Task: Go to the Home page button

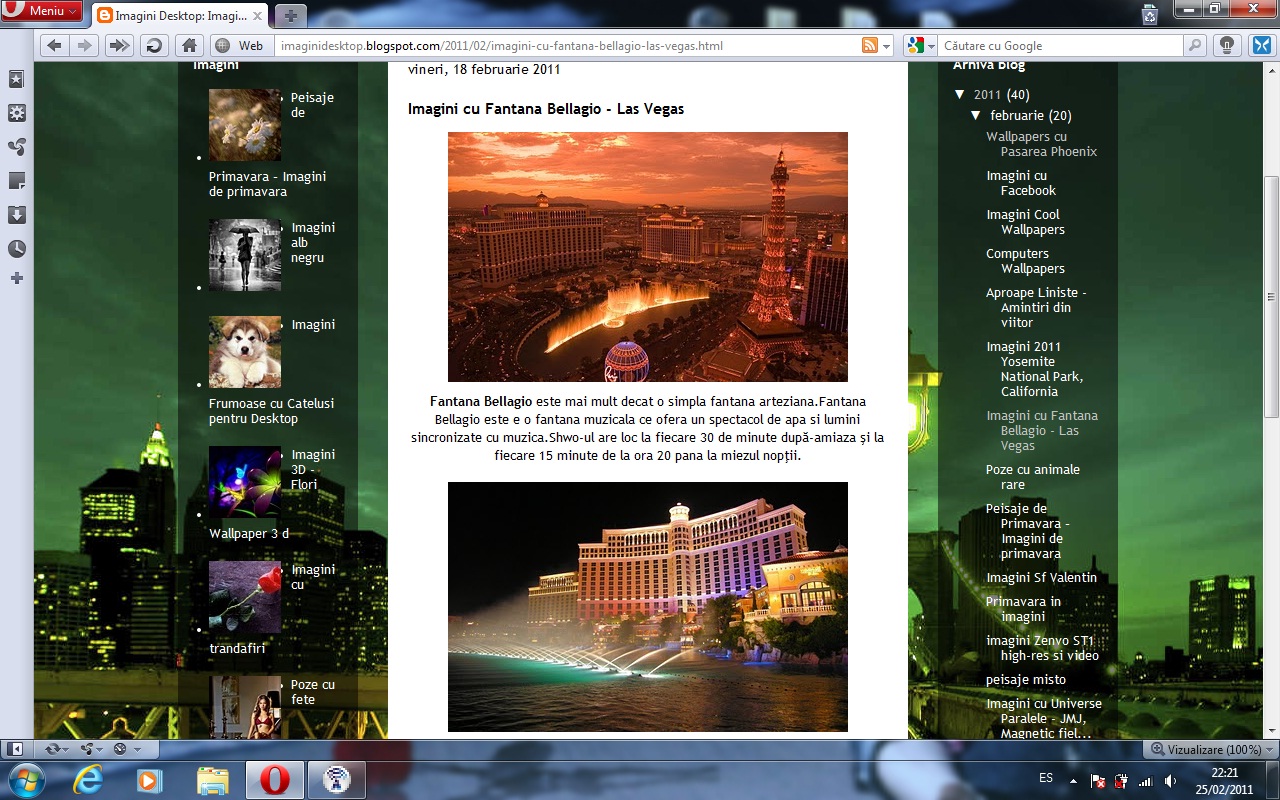Action: pos(188,45)
